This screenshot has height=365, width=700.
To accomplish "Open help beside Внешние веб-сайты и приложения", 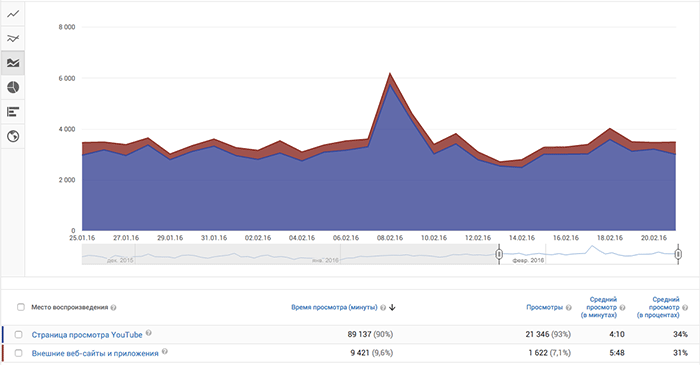I will coord(165,352).
